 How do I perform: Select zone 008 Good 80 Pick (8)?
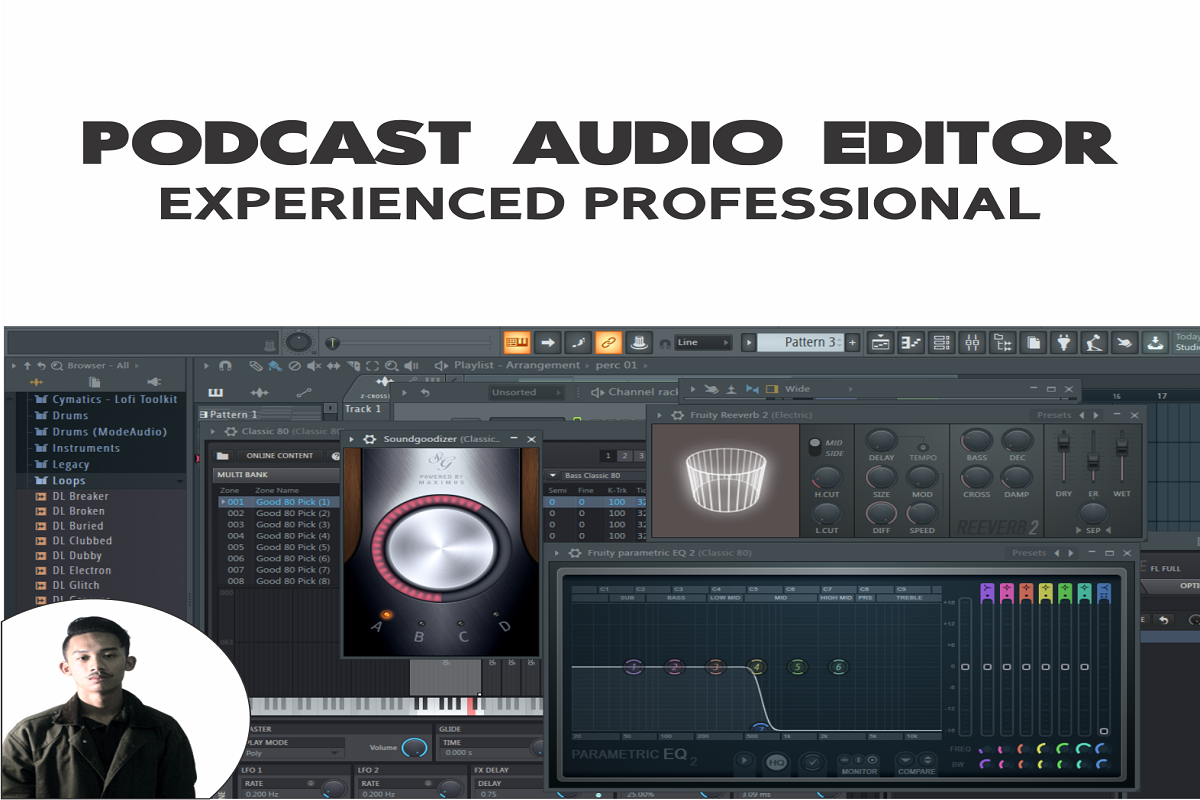pyautogui.click(x=278, y=581)
